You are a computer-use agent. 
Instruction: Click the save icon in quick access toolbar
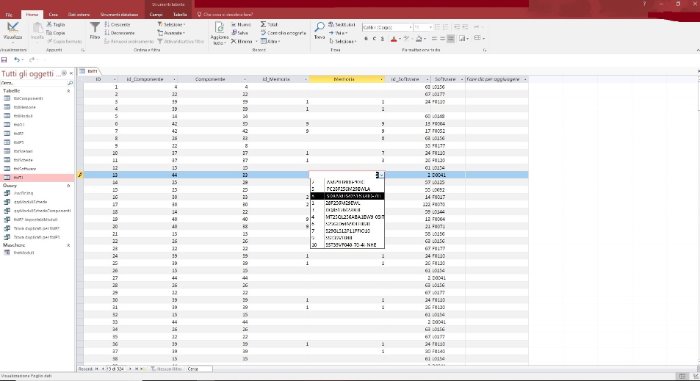[x=4, y=59]
